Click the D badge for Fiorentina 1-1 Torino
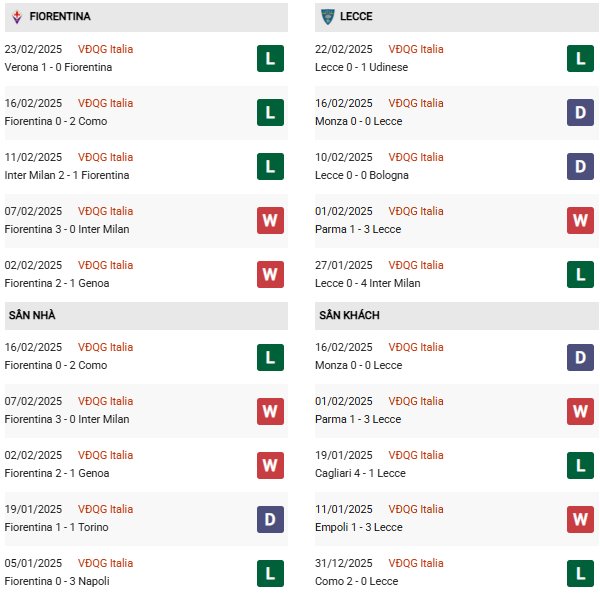The image size is (600, 593). [x=270, y=518]
